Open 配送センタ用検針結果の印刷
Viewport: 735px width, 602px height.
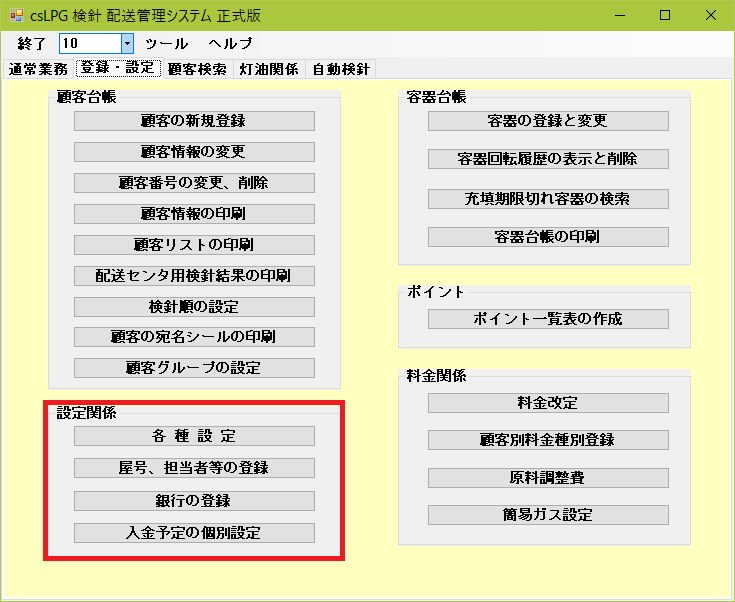(194, 276)
